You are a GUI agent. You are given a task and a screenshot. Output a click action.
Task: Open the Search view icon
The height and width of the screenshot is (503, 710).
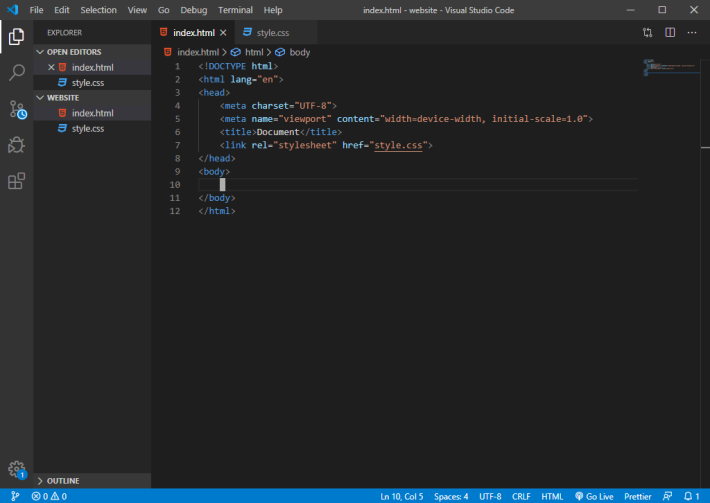coord(16,72)
